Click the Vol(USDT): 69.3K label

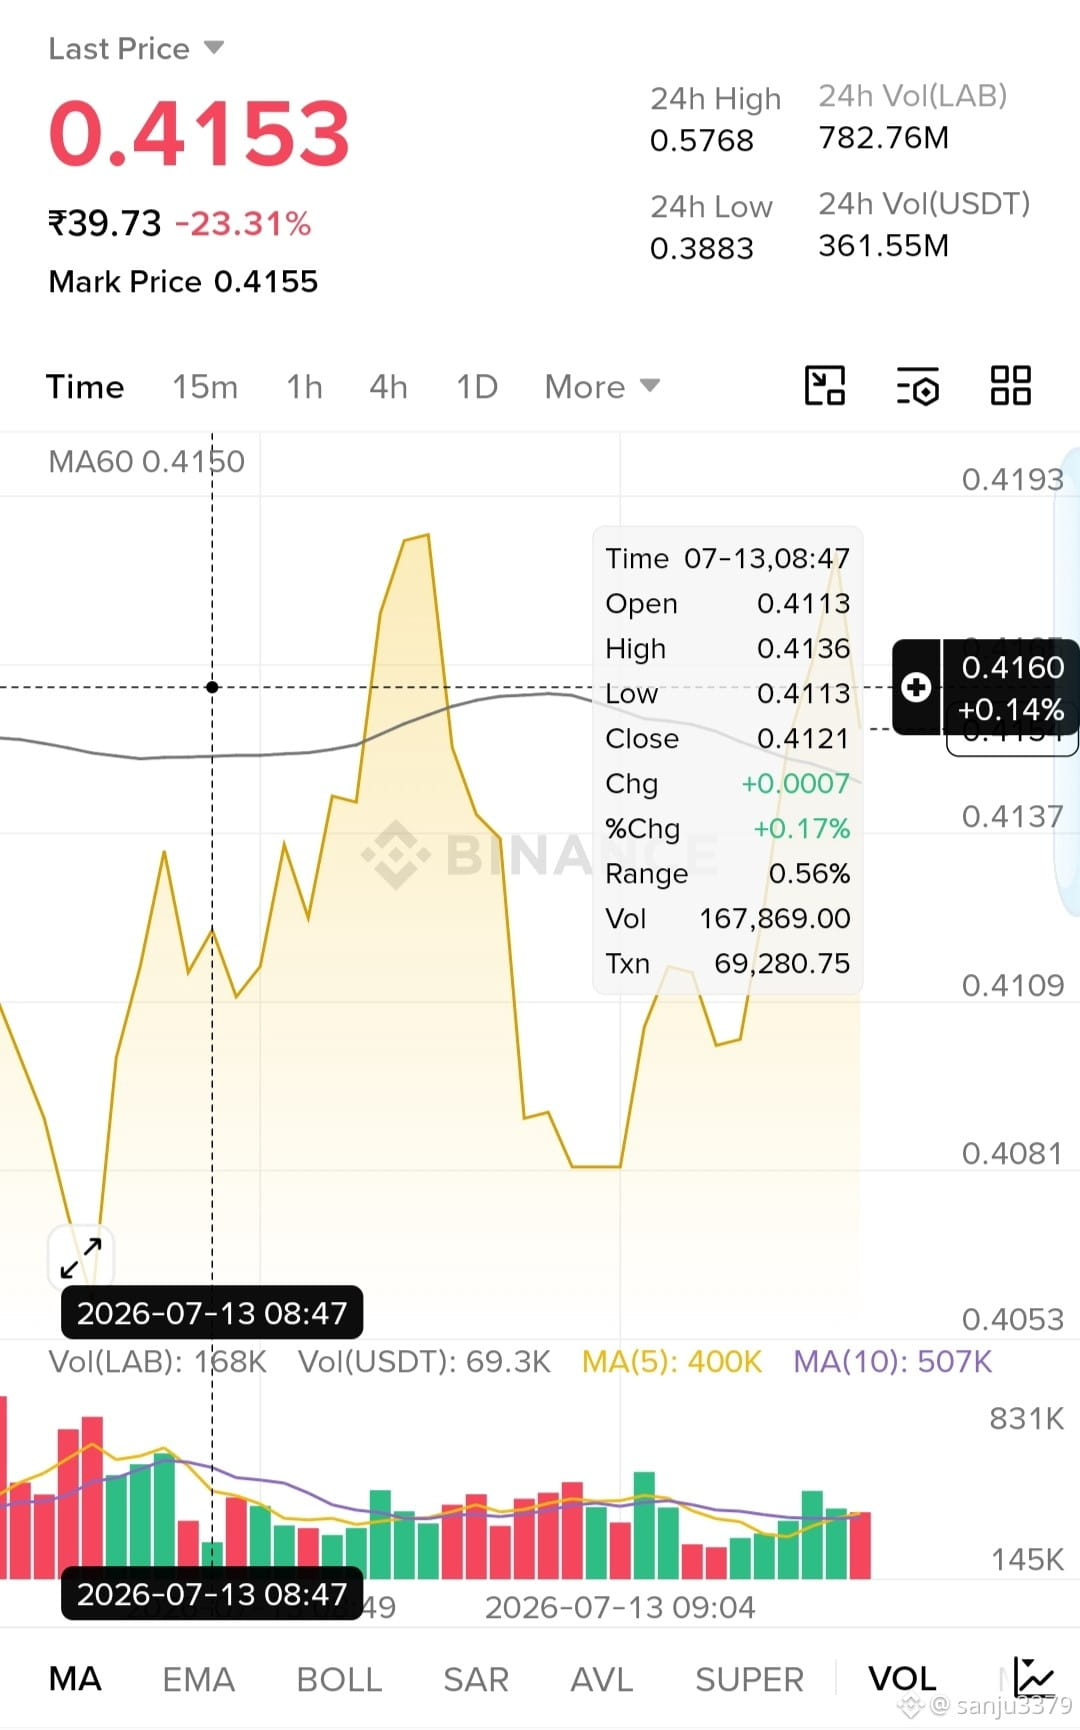[424, 1361]
